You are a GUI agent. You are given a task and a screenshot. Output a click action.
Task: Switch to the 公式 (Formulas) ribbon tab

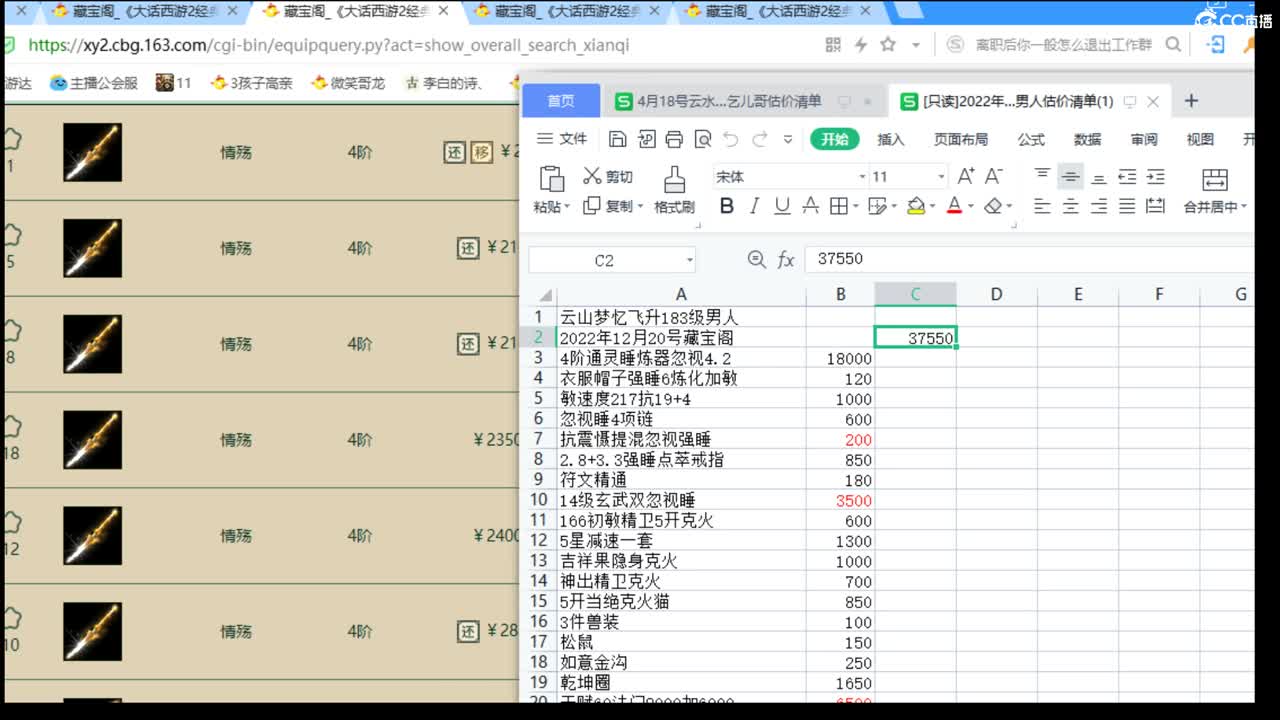coord(1031,139)
